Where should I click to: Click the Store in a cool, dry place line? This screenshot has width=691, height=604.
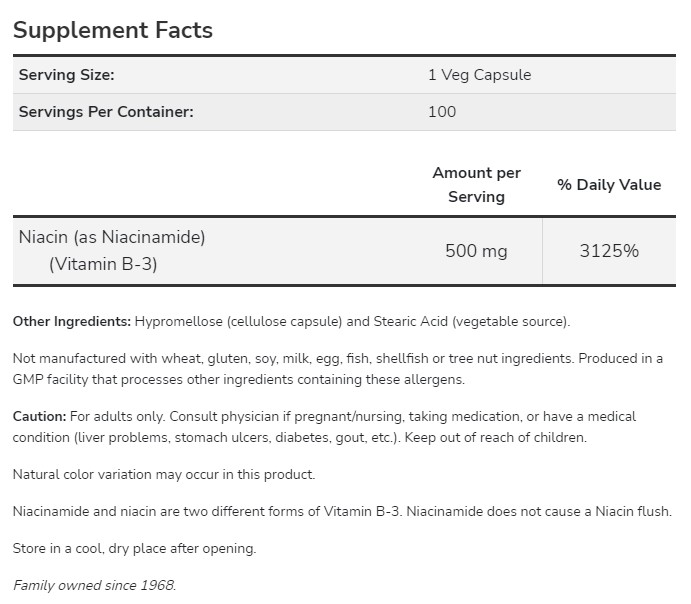pyautogui.click(x=135, y=548)
